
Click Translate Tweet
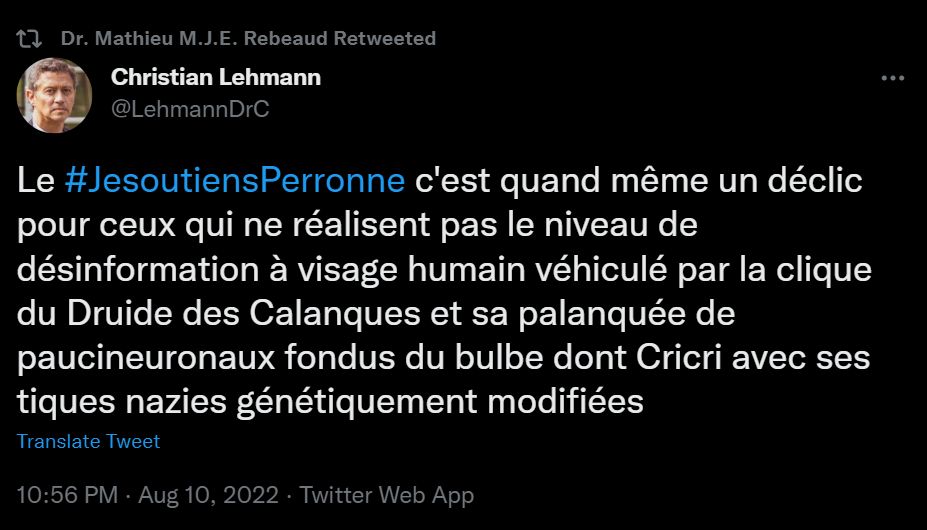pos(89,441)
